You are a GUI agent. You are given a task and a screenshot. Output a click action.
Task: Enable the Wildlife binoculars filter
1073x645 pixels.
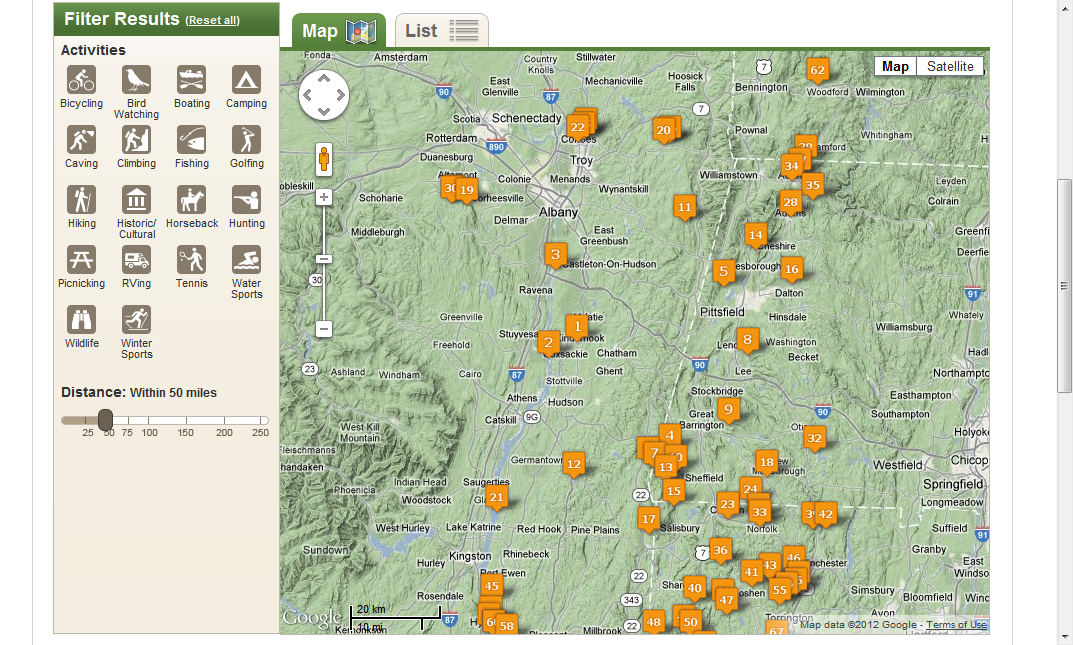[81, 320]
